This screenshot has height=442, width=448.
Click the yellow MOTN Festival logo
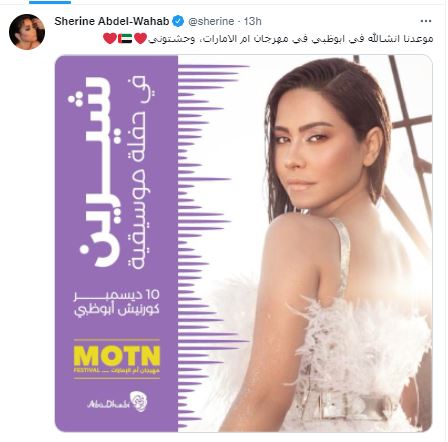[x=117, y=359]
